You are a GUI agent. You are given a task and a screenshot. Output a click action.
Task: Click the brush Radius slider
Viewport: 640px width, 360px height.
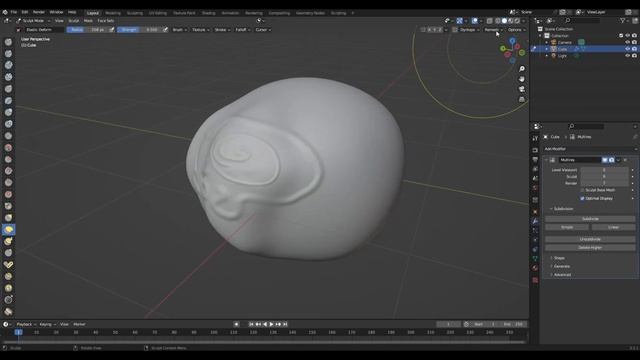[87, 30]
